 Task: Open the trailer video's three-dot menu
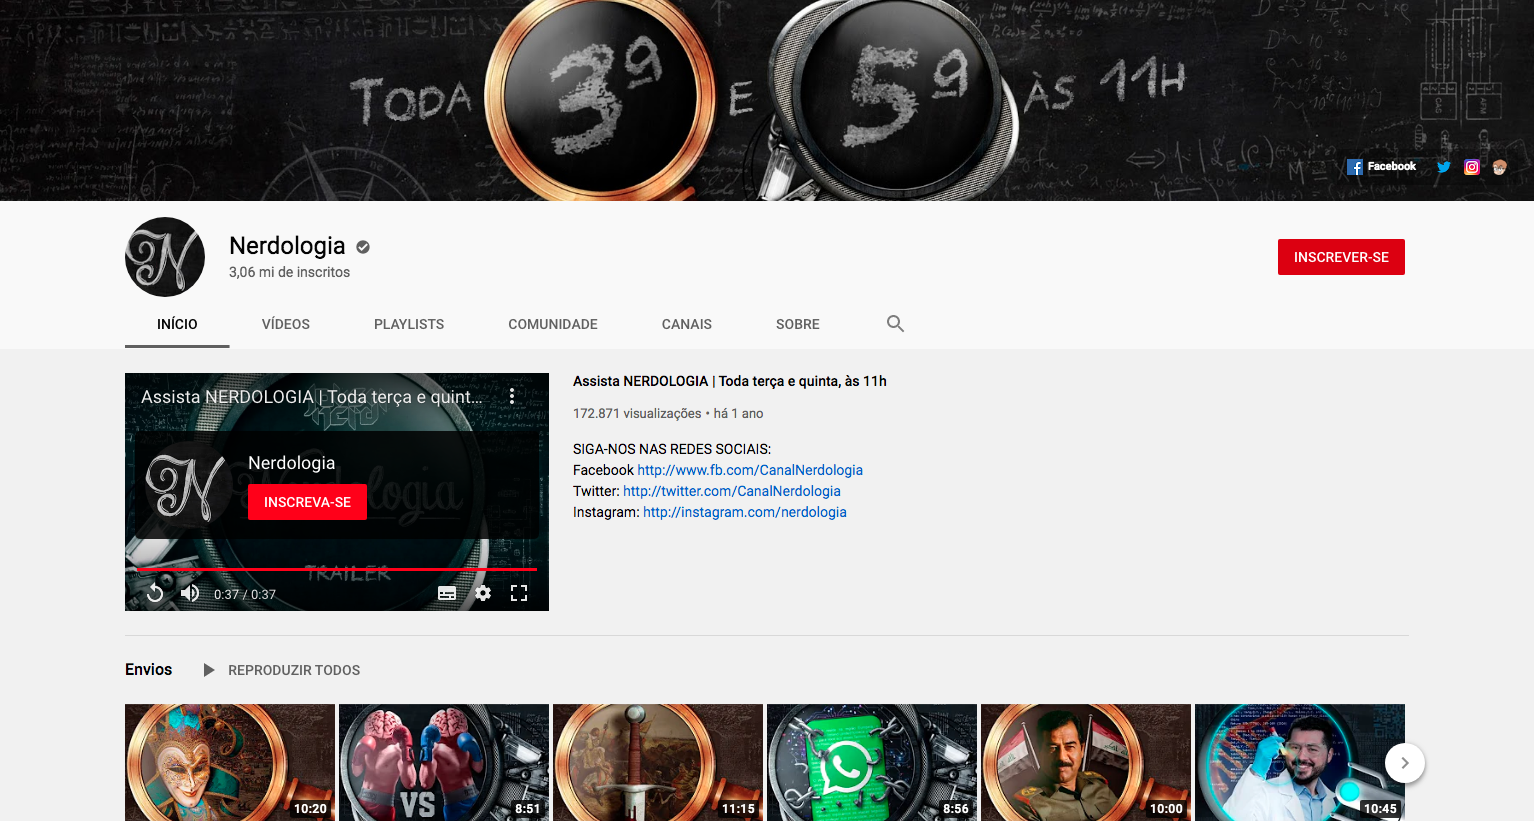point(512,396)
